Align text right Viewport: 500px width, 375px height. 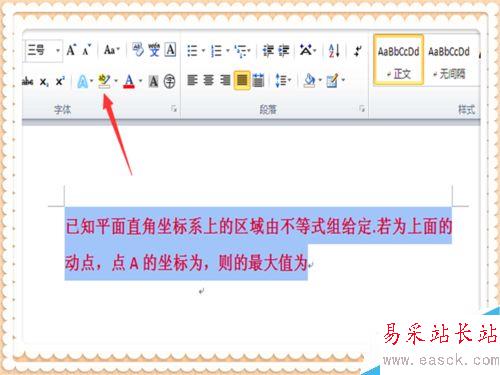tap(225, 80)
